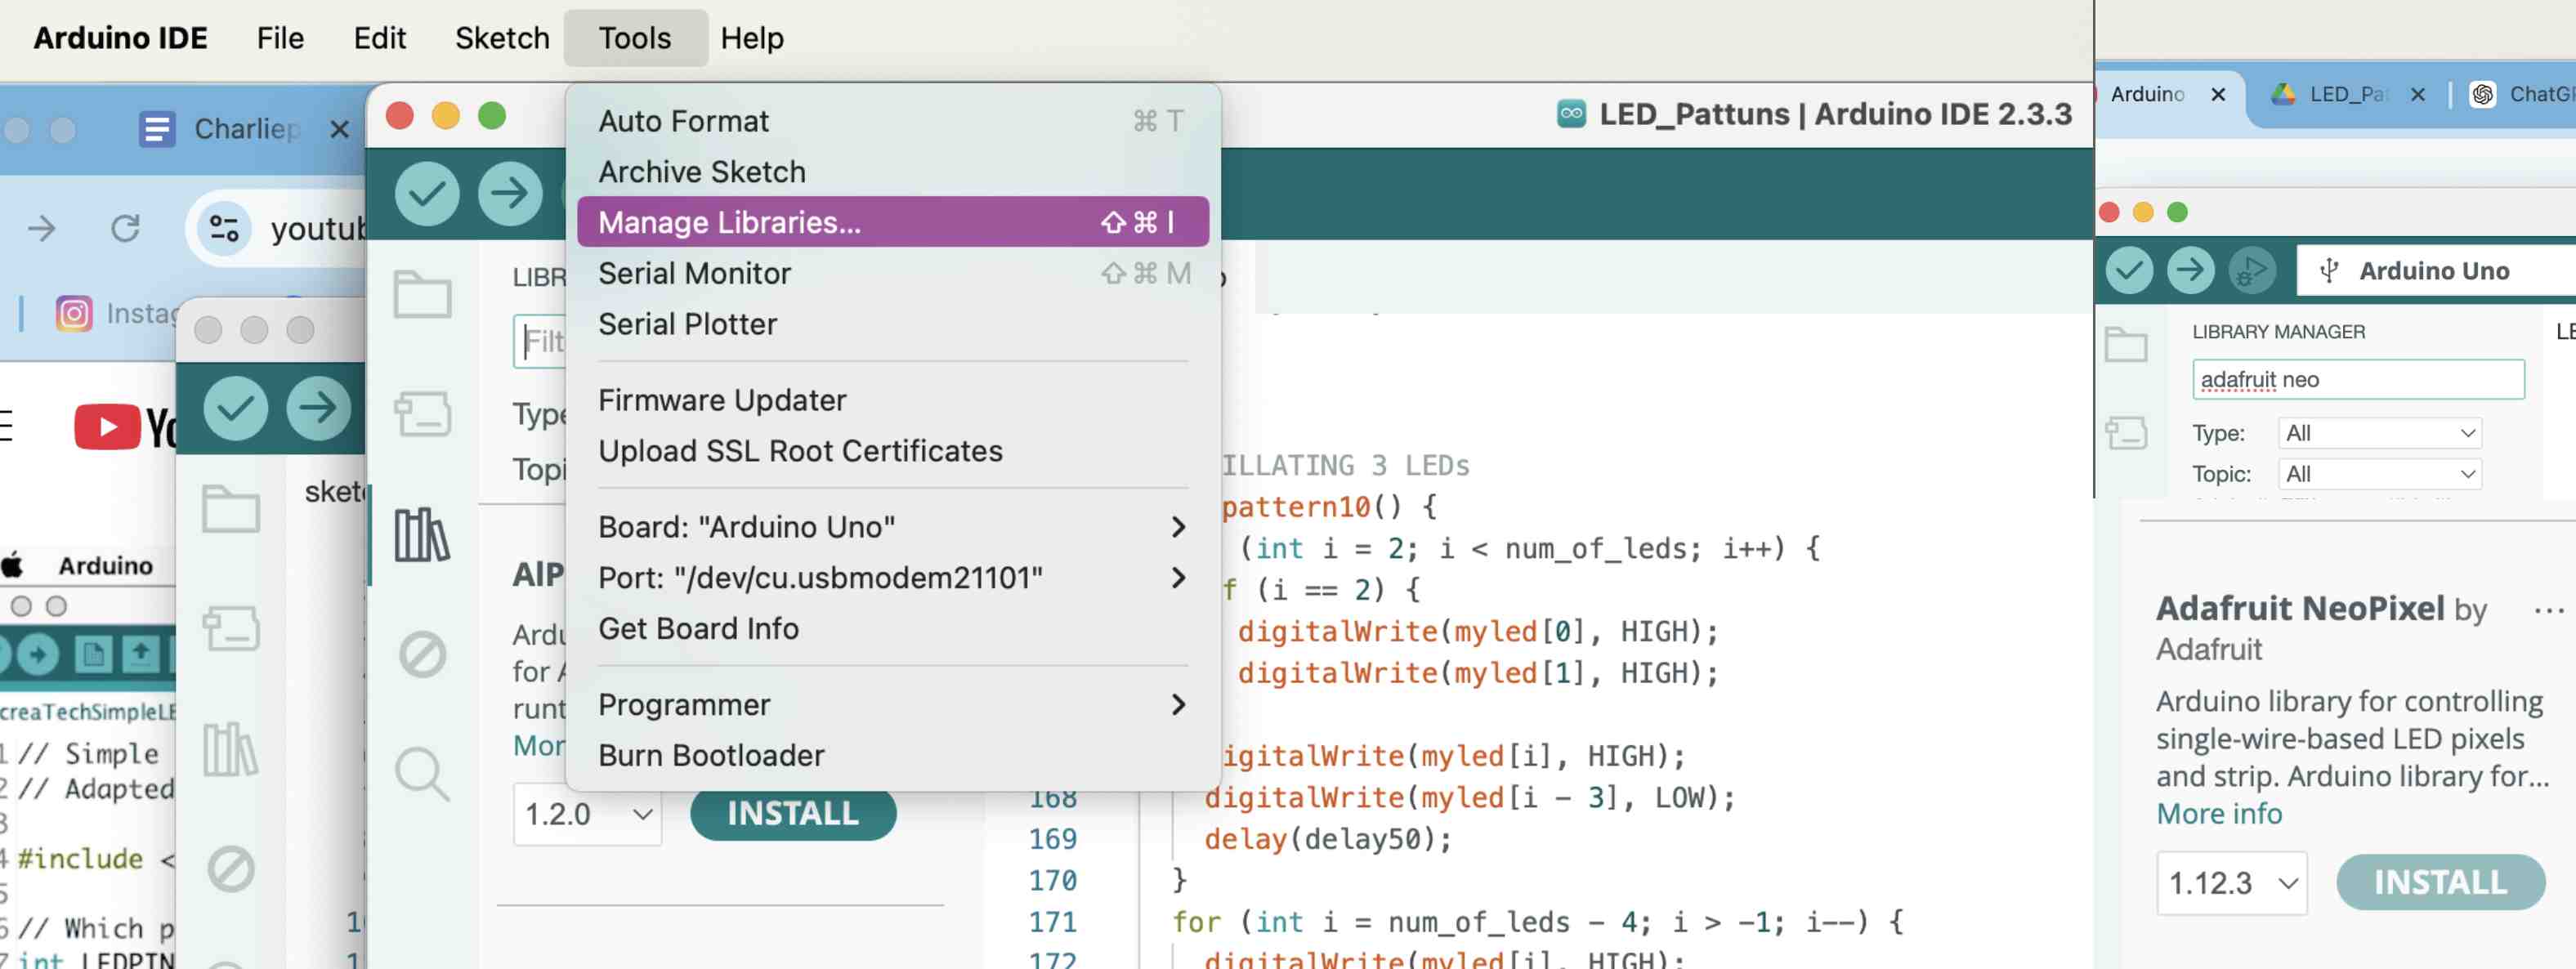
Task: Click Upload button in right Arduino Uno window
Action: (2190, 270)
